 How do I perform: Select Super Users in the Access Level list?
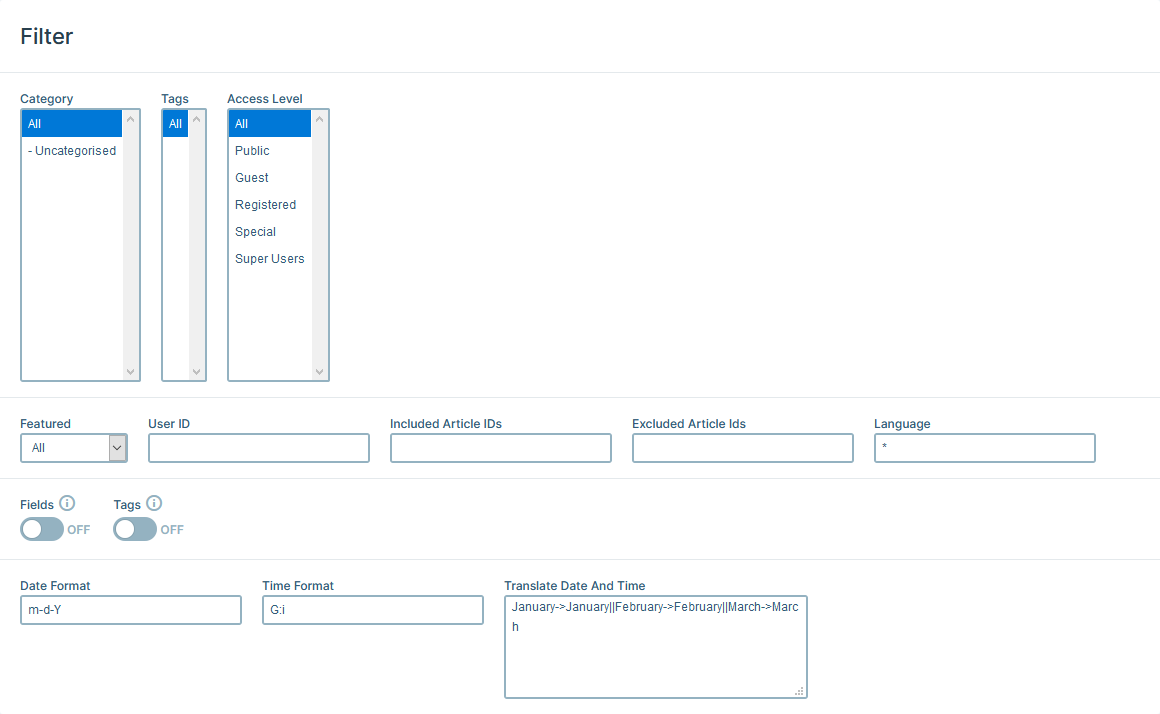[269, 258]
